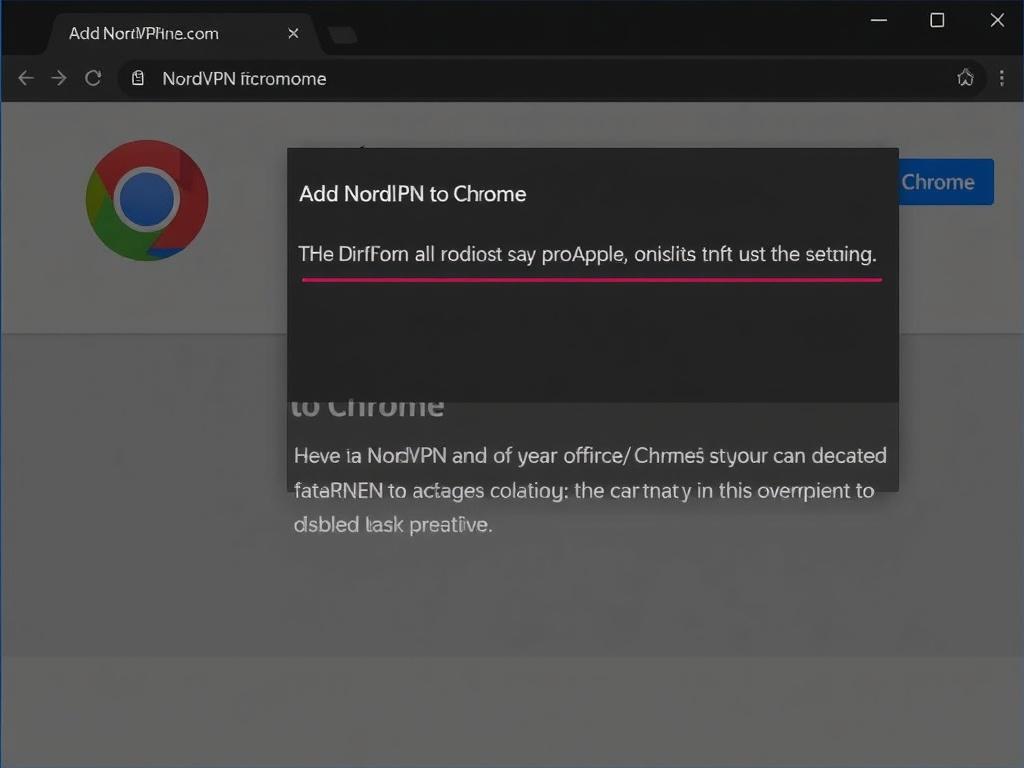Click the text line 'dsbled lask preatiive.'
The height and width of the screenshot is (768, 1024).
click(x=392, y=524)
